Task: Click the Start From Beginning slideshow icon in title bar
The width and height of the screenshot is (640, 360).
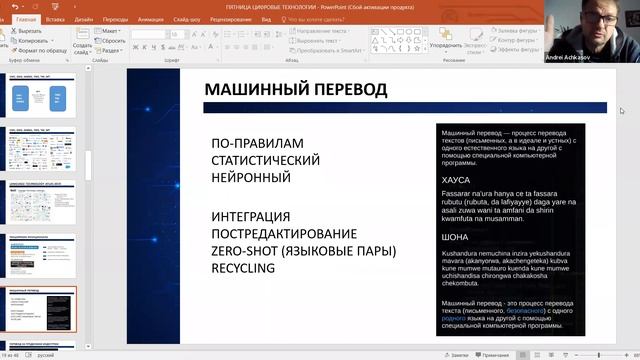Action: pyautogui.click(x=55, y=7)
